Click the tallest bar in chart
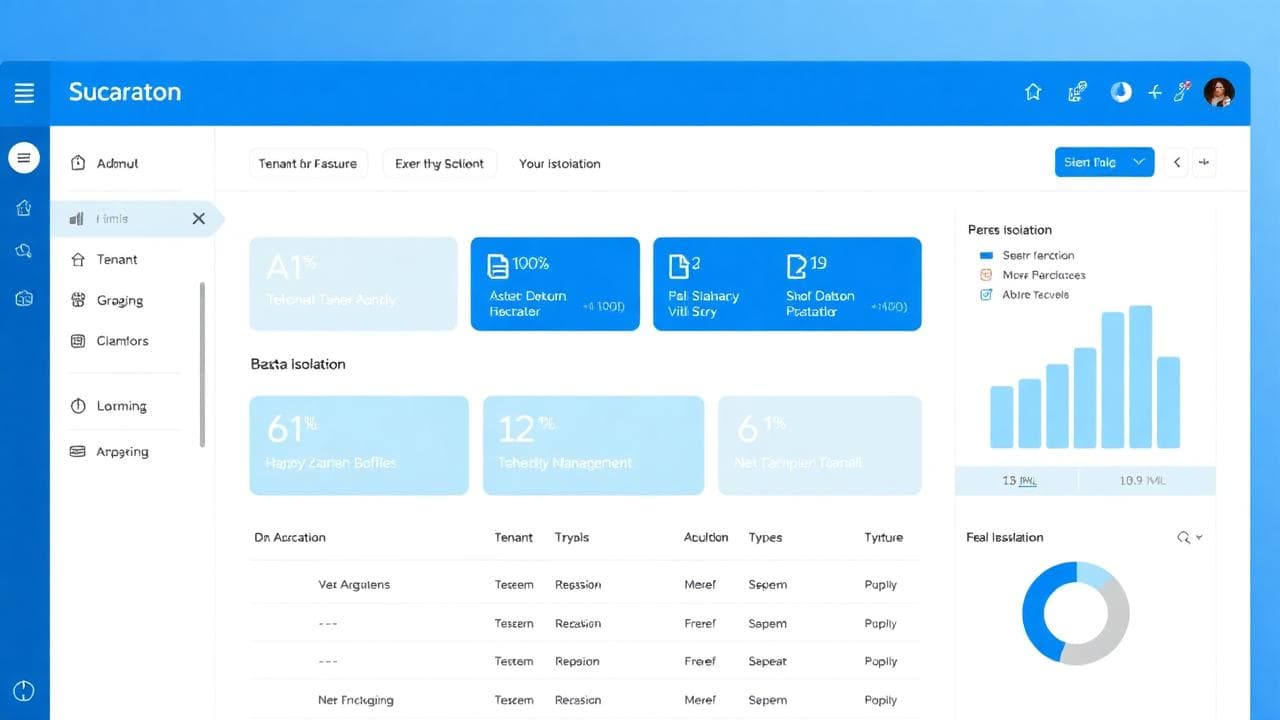 point(1140,377)
